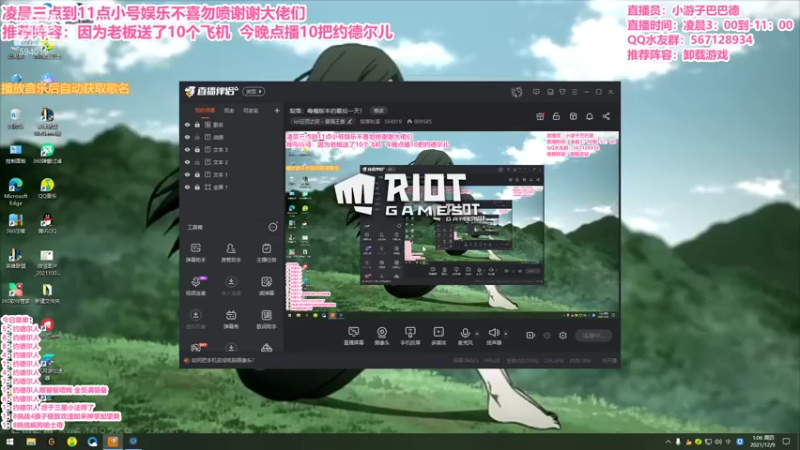800x450 pixels.
Task: Open Windows notification center
Action: (x=786, y=442)
